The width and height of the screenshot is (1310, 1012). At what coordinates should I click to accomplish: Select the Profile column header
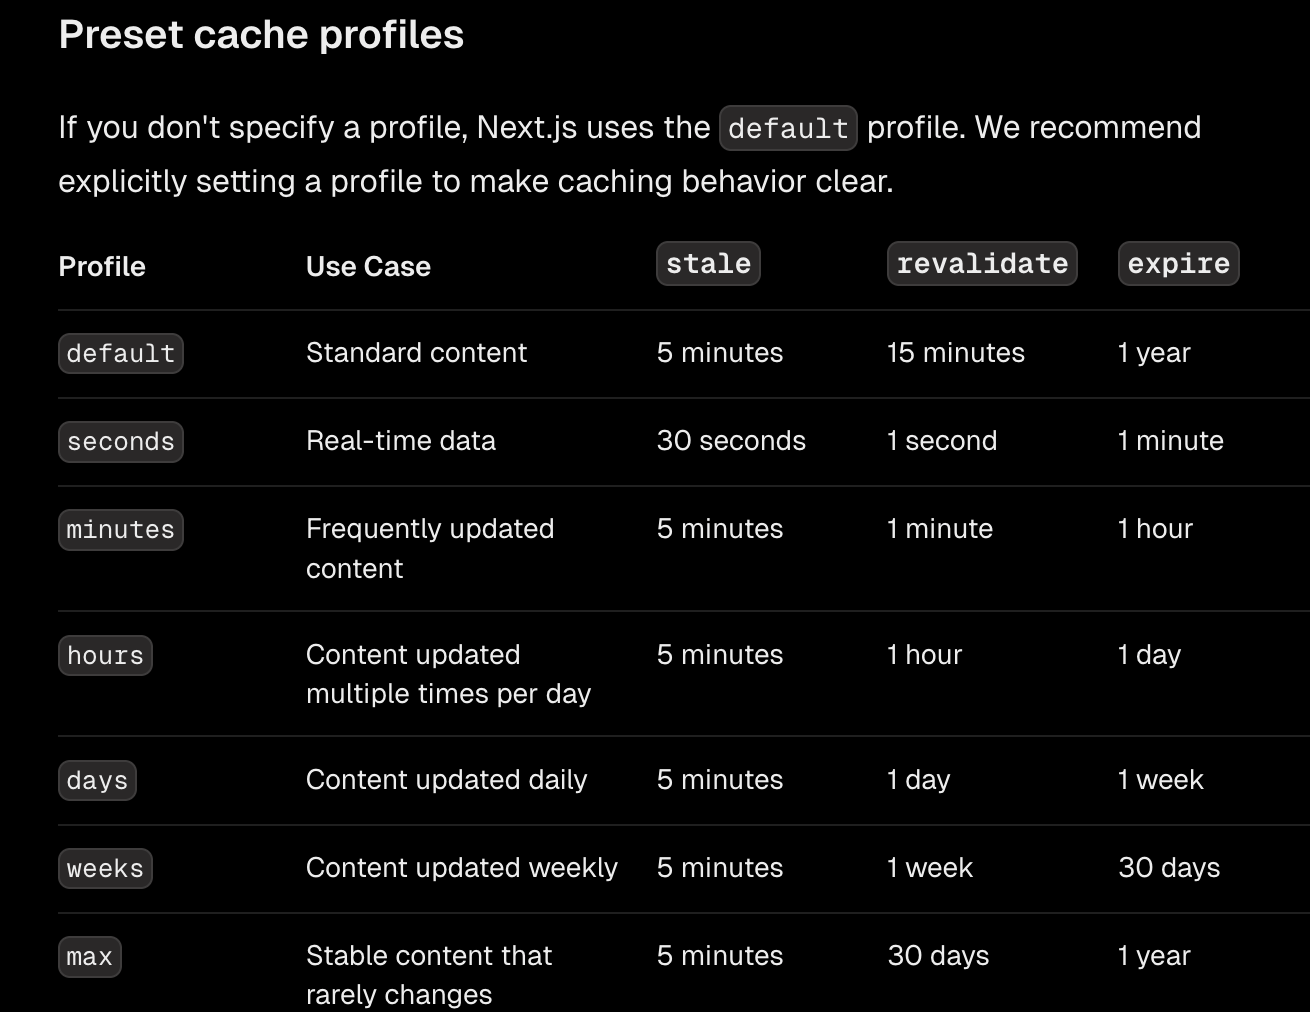102,266
